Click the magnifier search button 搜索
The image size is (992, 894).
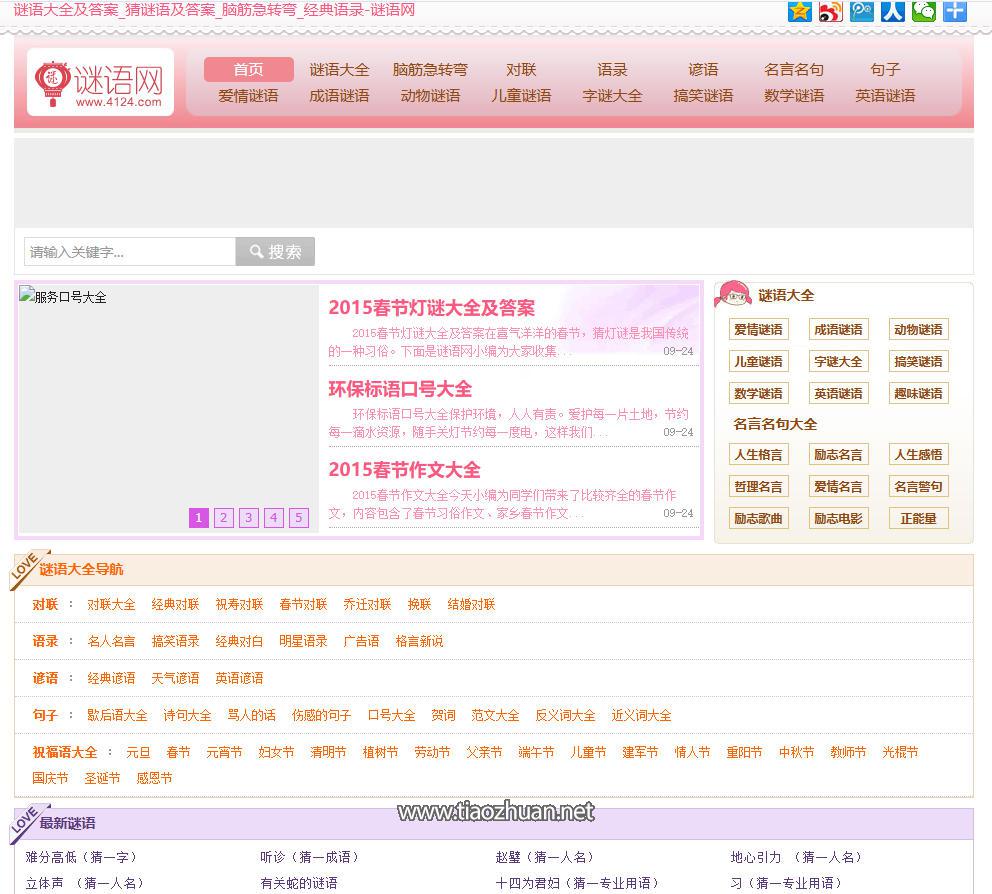[x=275, y=251]
